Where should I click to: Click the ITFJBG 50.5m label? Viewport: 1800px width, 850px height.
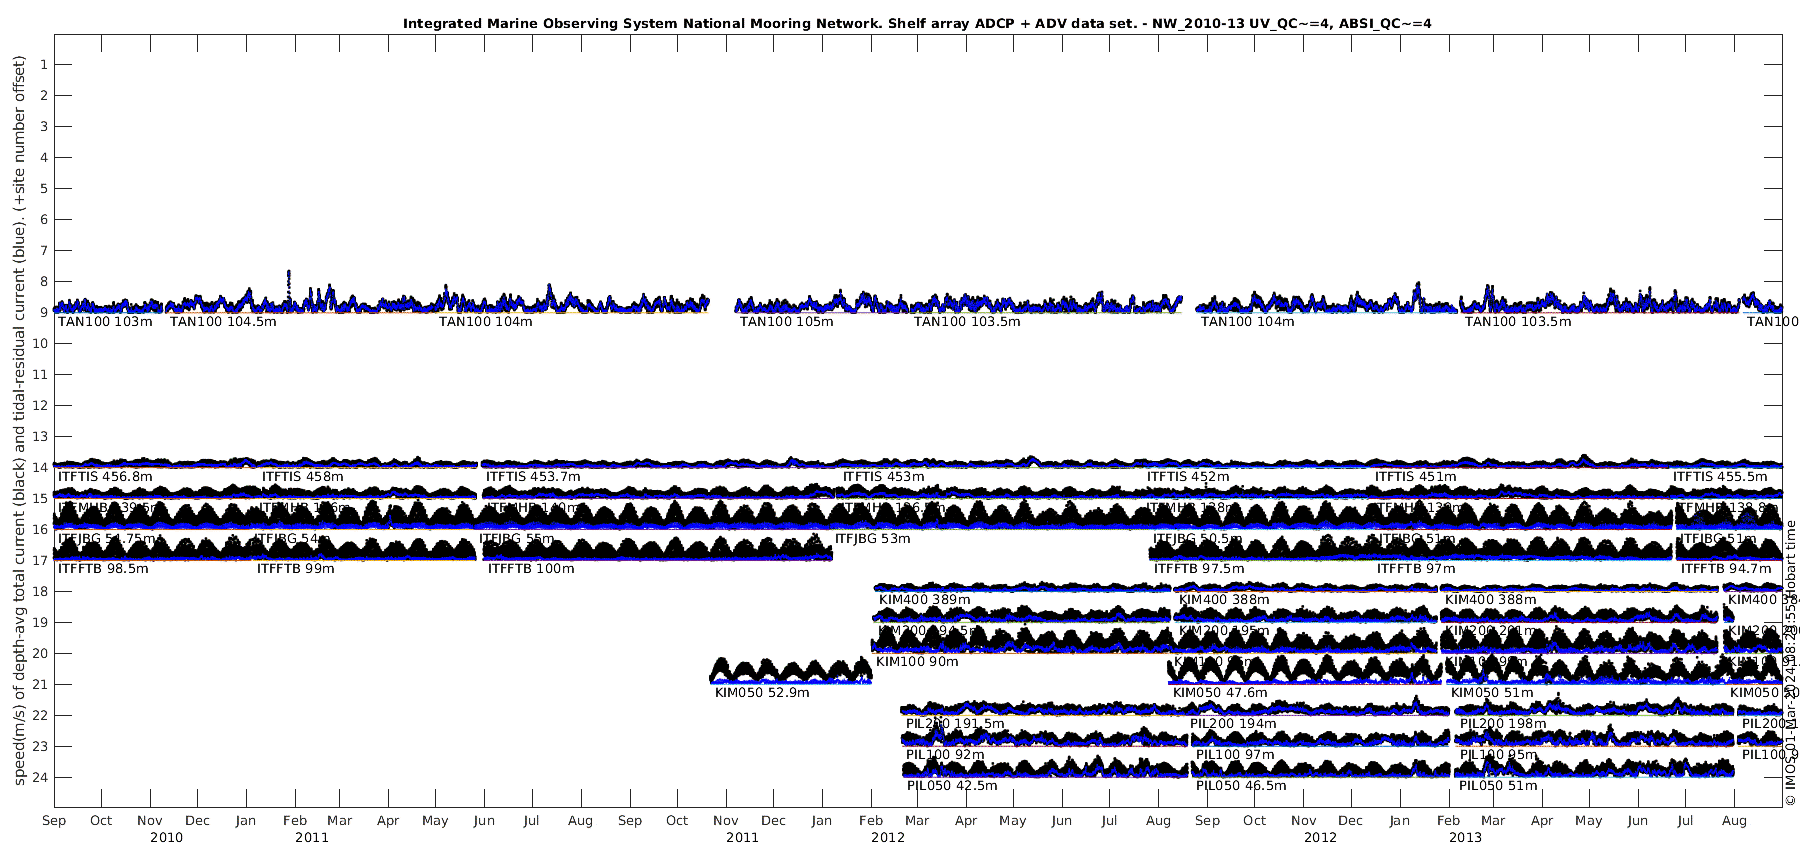click(x=1198, y=539)
